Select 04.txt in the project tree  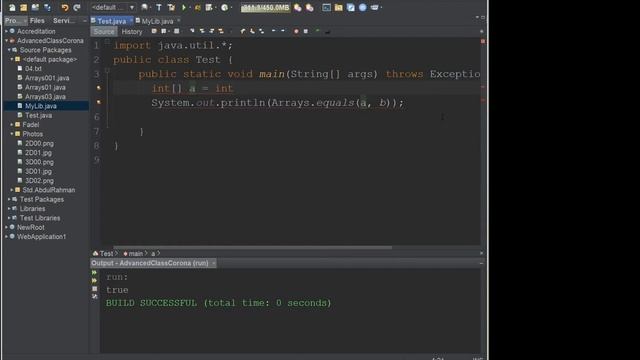(x=33, y=69)
